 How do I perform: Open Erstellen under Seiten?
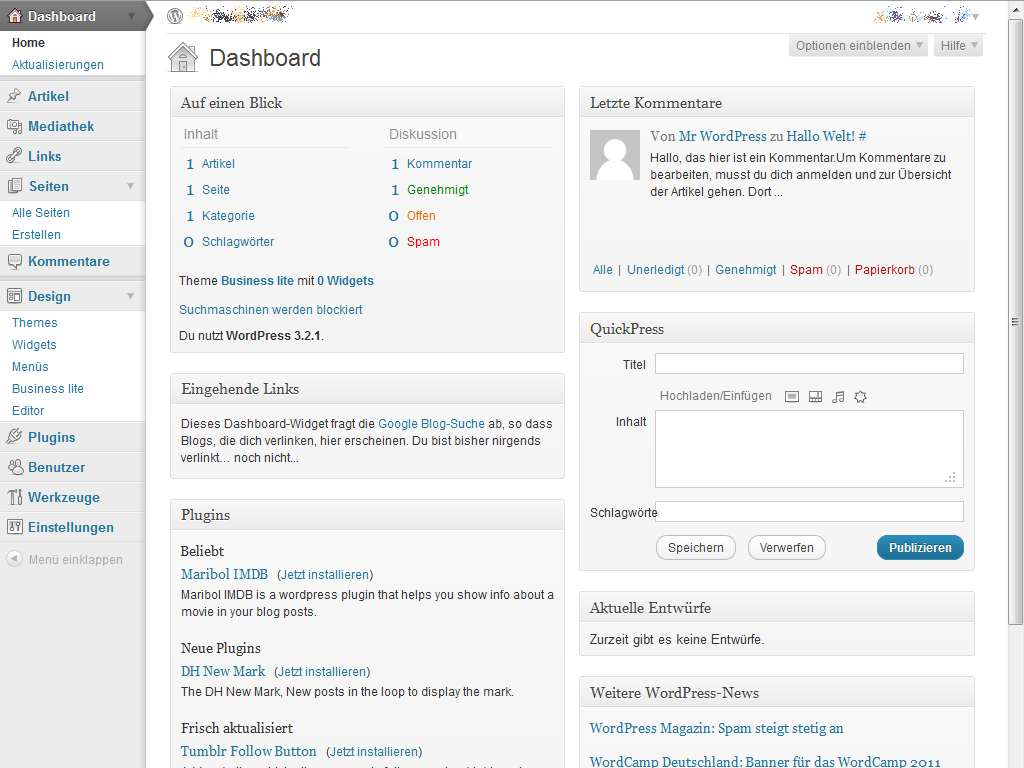36,234
